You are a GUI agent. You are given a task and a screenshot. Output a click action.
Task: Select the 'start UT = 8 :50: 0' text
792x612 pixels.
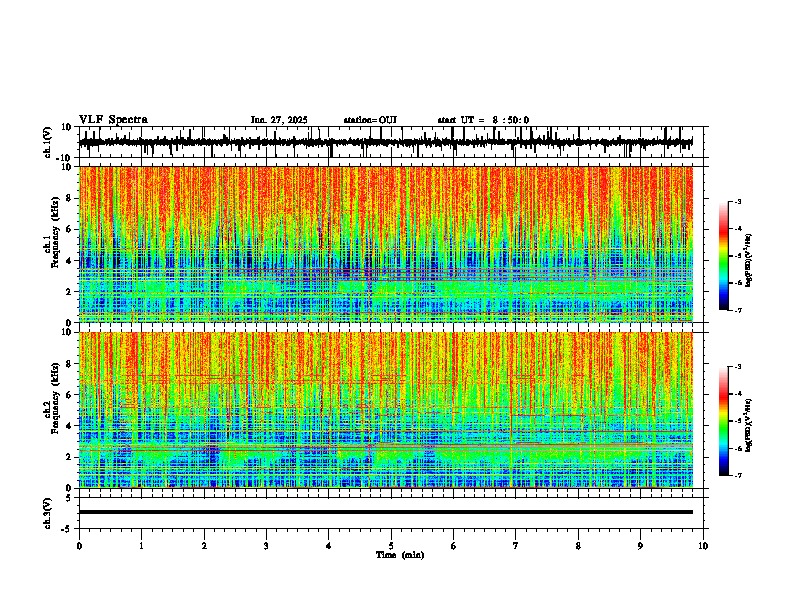click(483, 120)
